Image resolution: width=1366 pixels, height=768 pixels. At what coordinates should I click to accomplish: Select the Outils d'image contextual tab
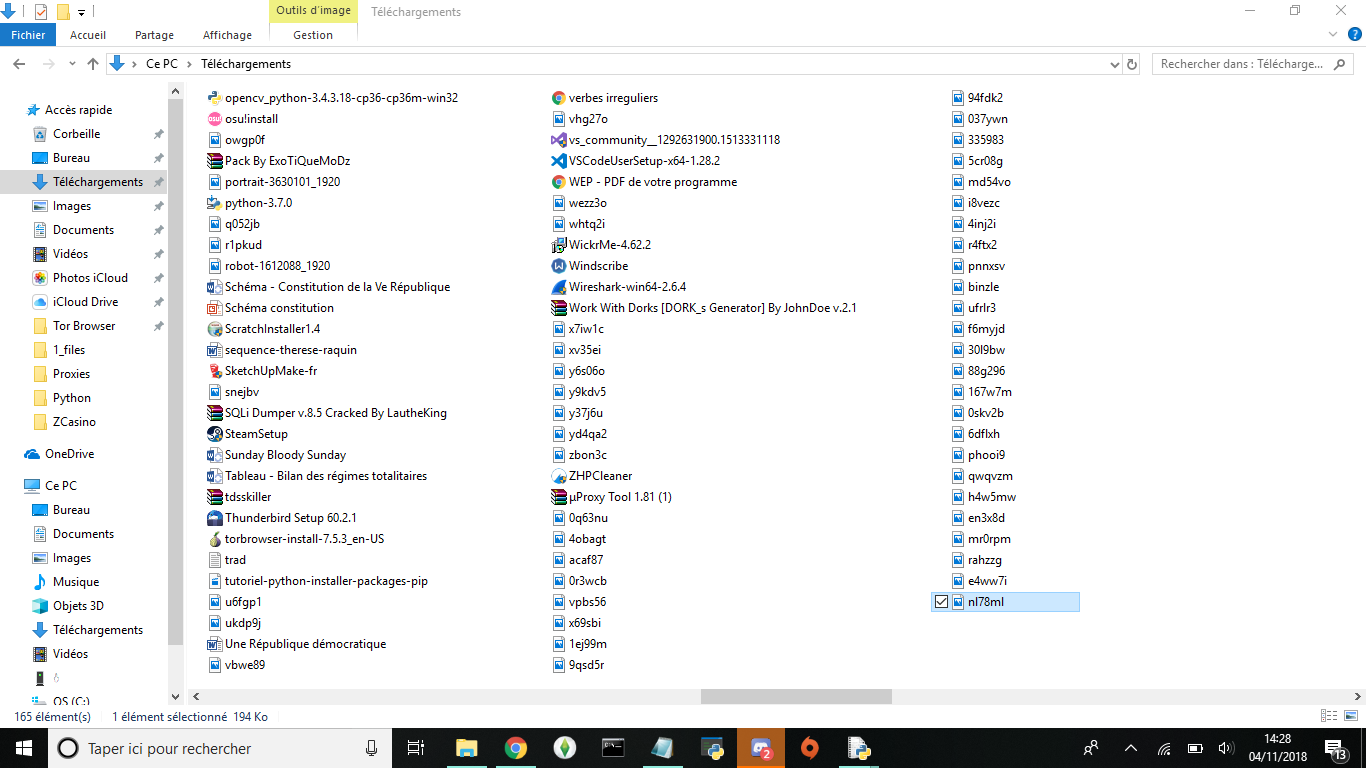[x=314, y=11]
